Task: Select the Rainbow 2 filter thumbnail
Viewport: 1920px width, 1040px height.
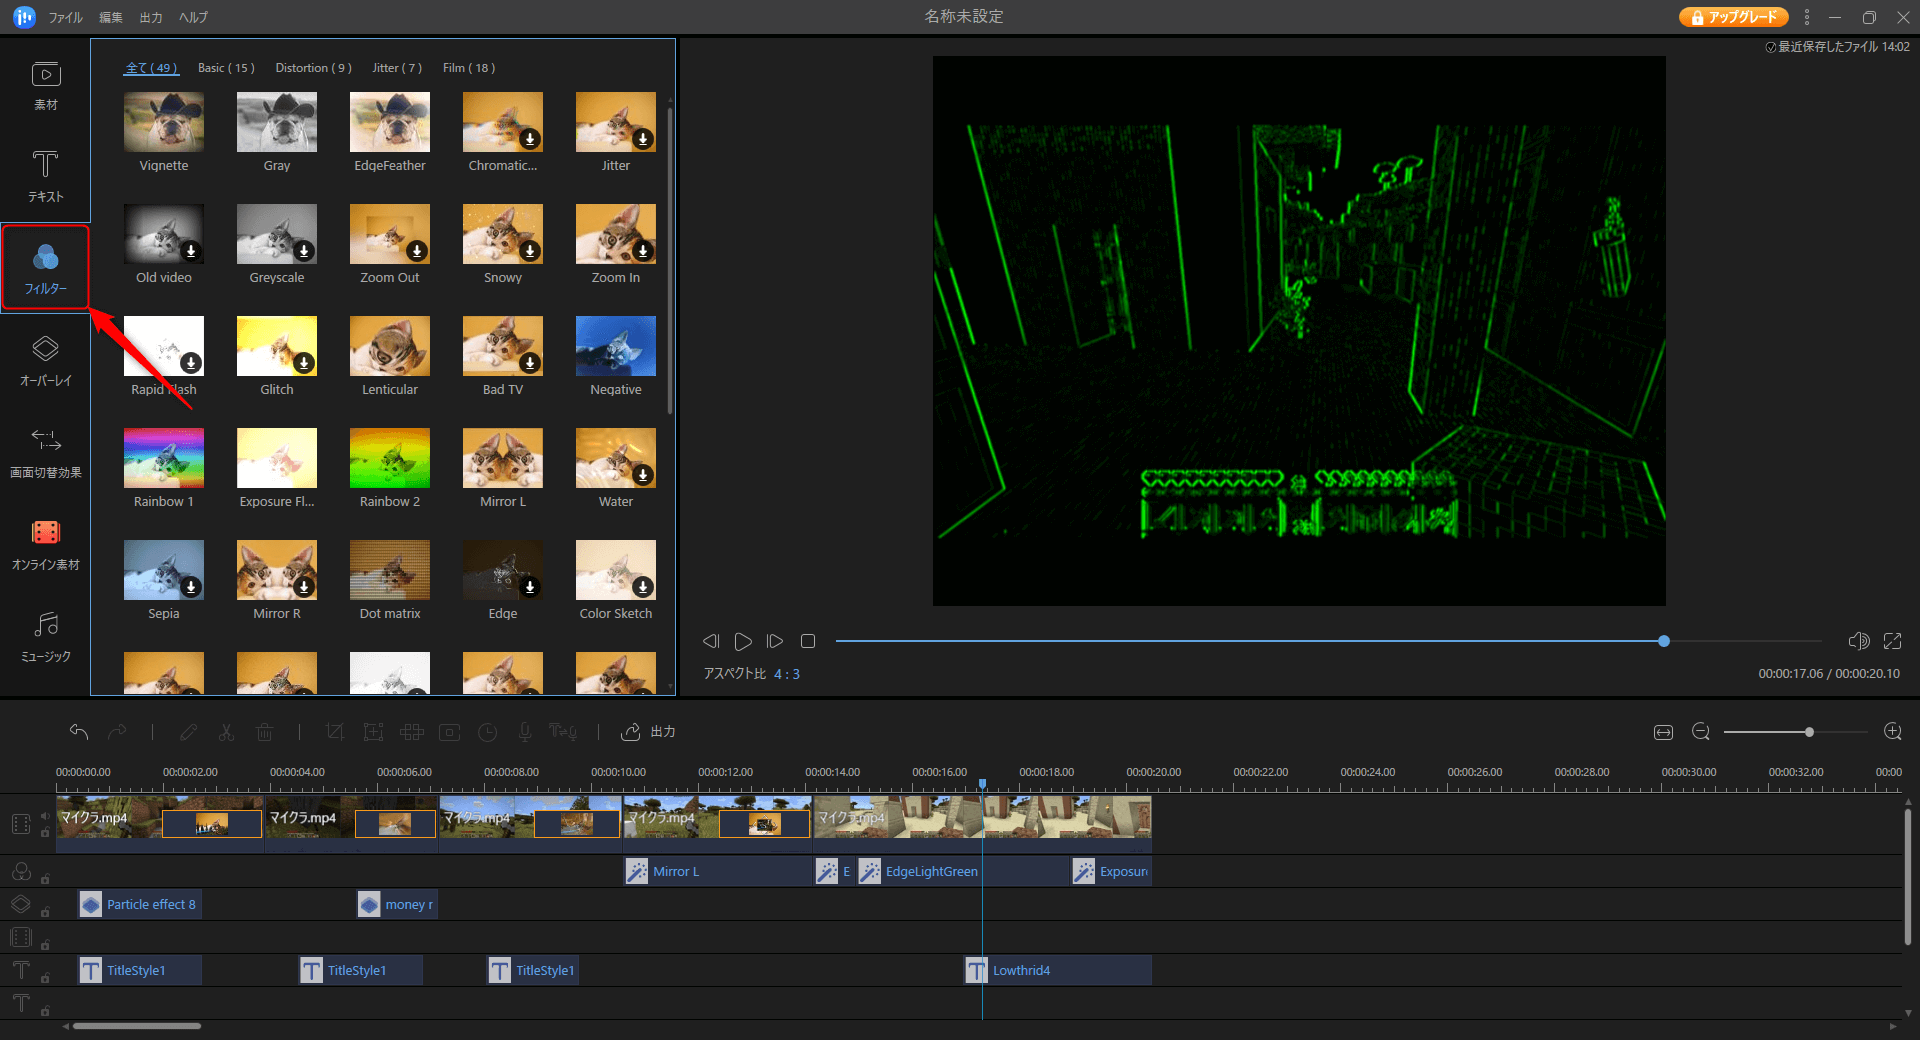Action: pyautogui.click(x=390, y=458)
